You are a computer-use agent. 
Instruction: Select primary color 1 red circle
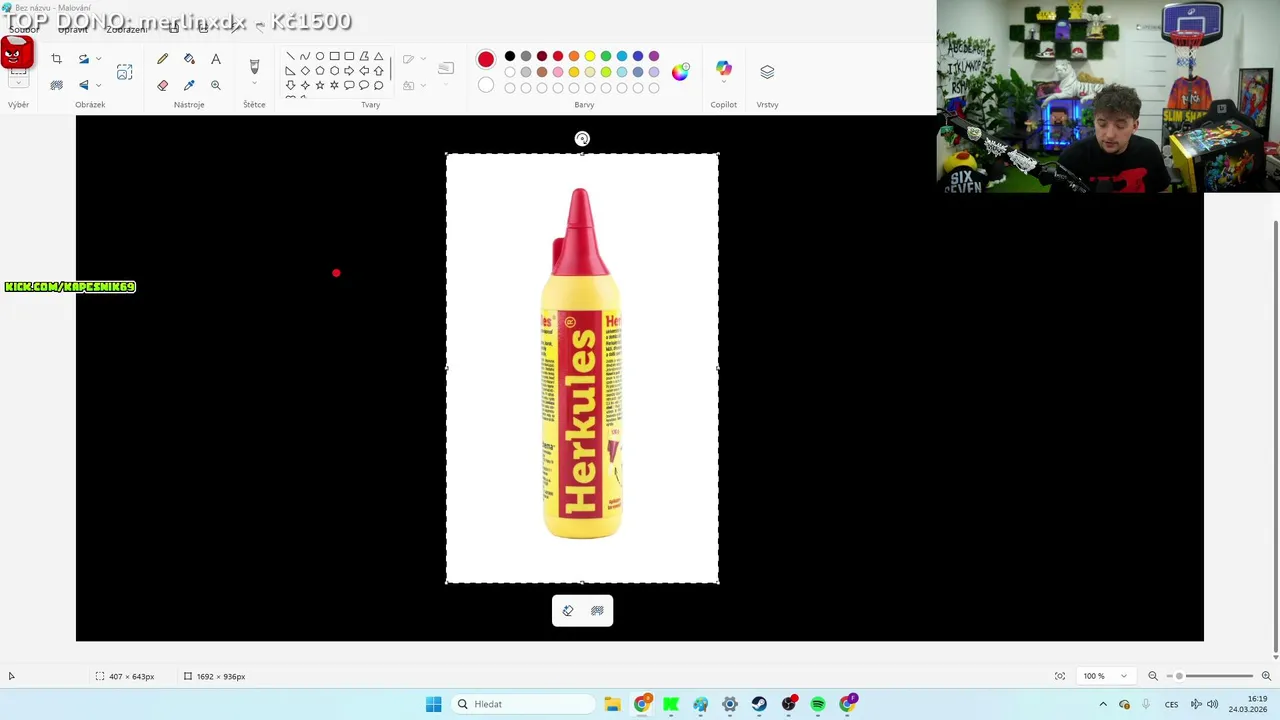click(x=485, y=60)
